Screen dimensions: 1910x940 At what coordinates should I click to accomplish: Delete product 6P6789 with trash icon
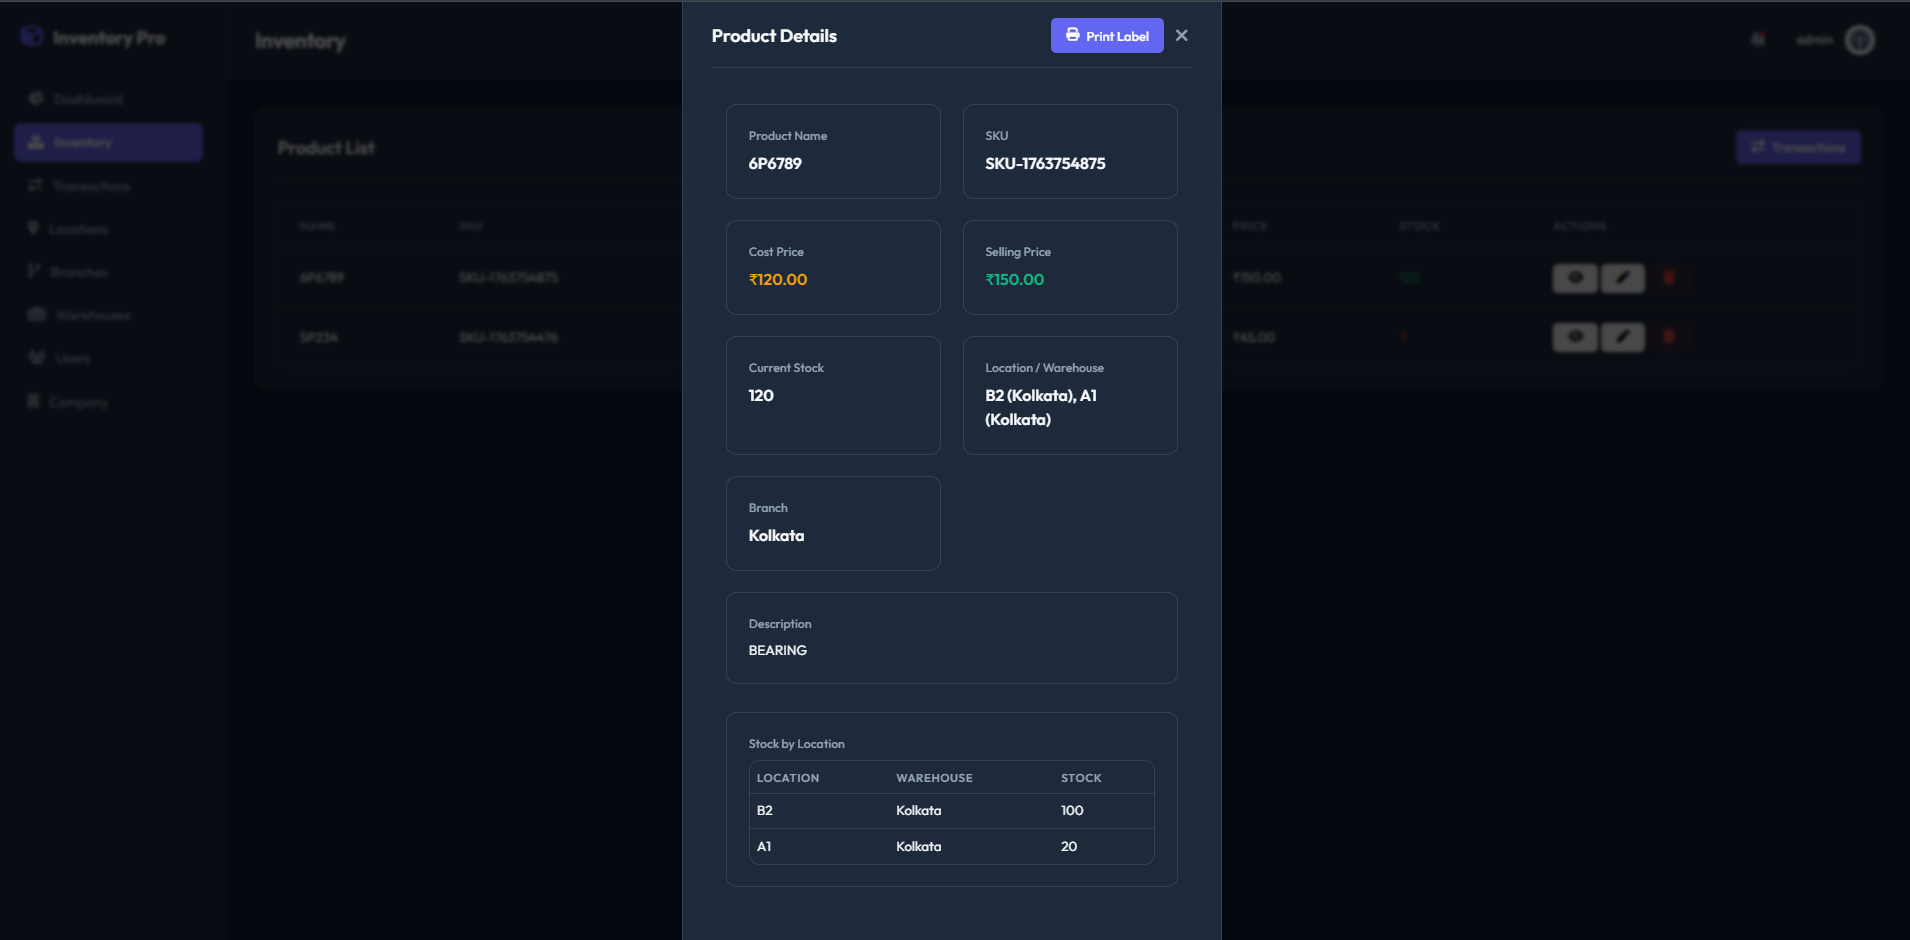[x=1668, y=278]
